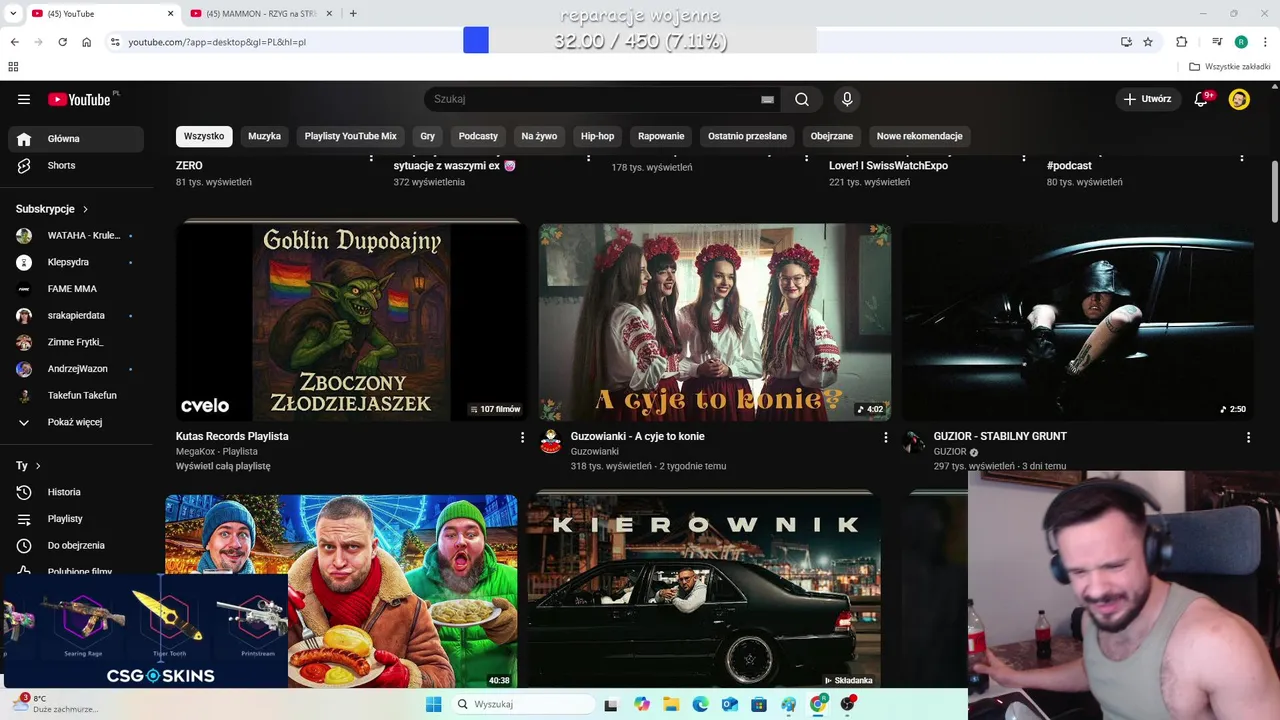Open the YouTube account avatar menu

coord(1239,99)
